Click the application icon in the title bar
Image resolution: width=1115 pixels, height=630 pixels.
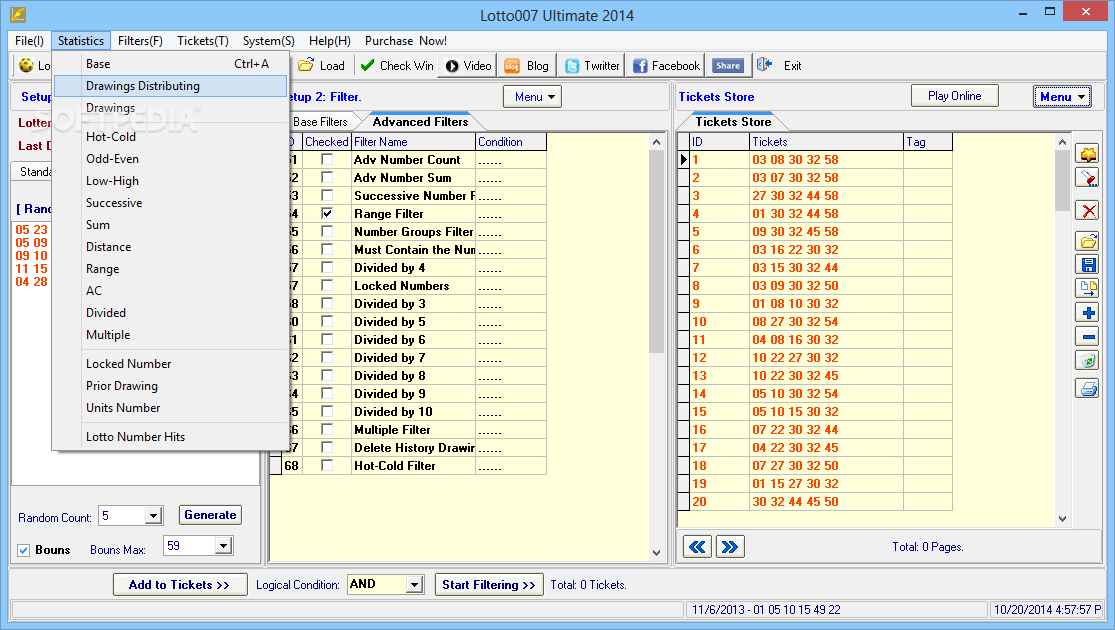point(18,14)
